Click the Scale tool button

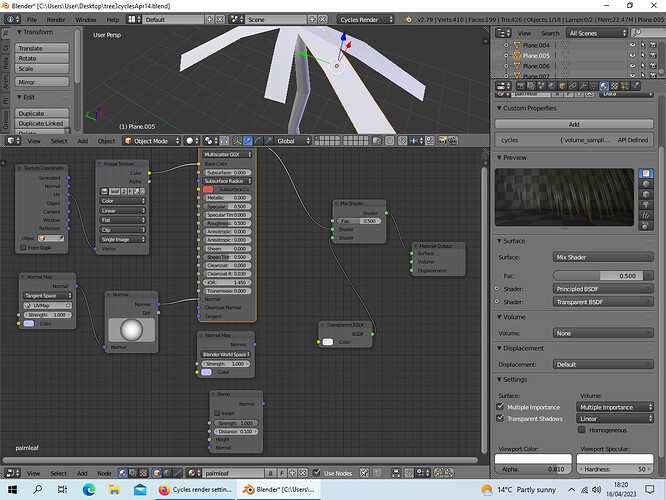coord(42,68)
